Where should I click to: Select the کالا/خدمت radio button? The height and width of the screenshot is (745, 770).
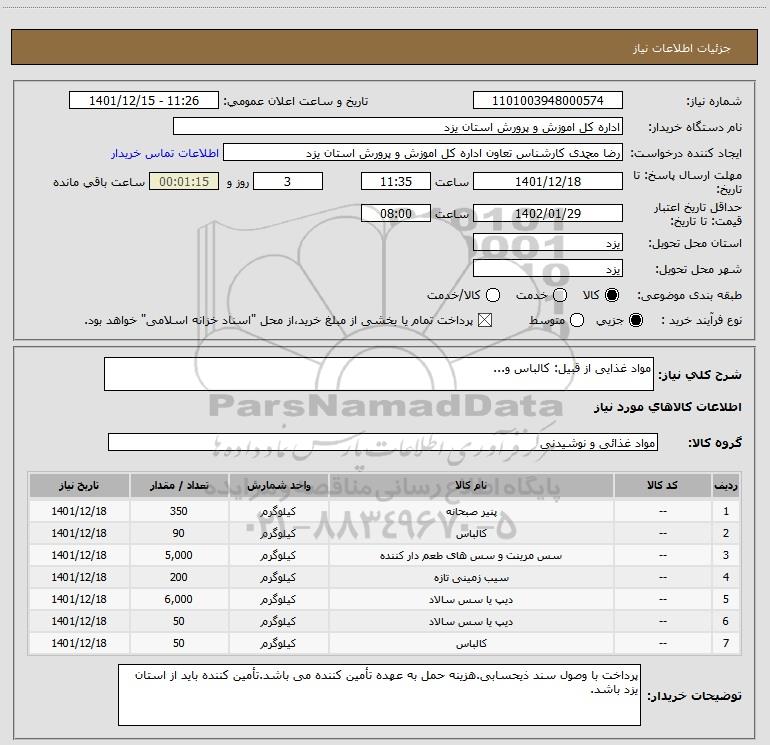click(493, 295)
